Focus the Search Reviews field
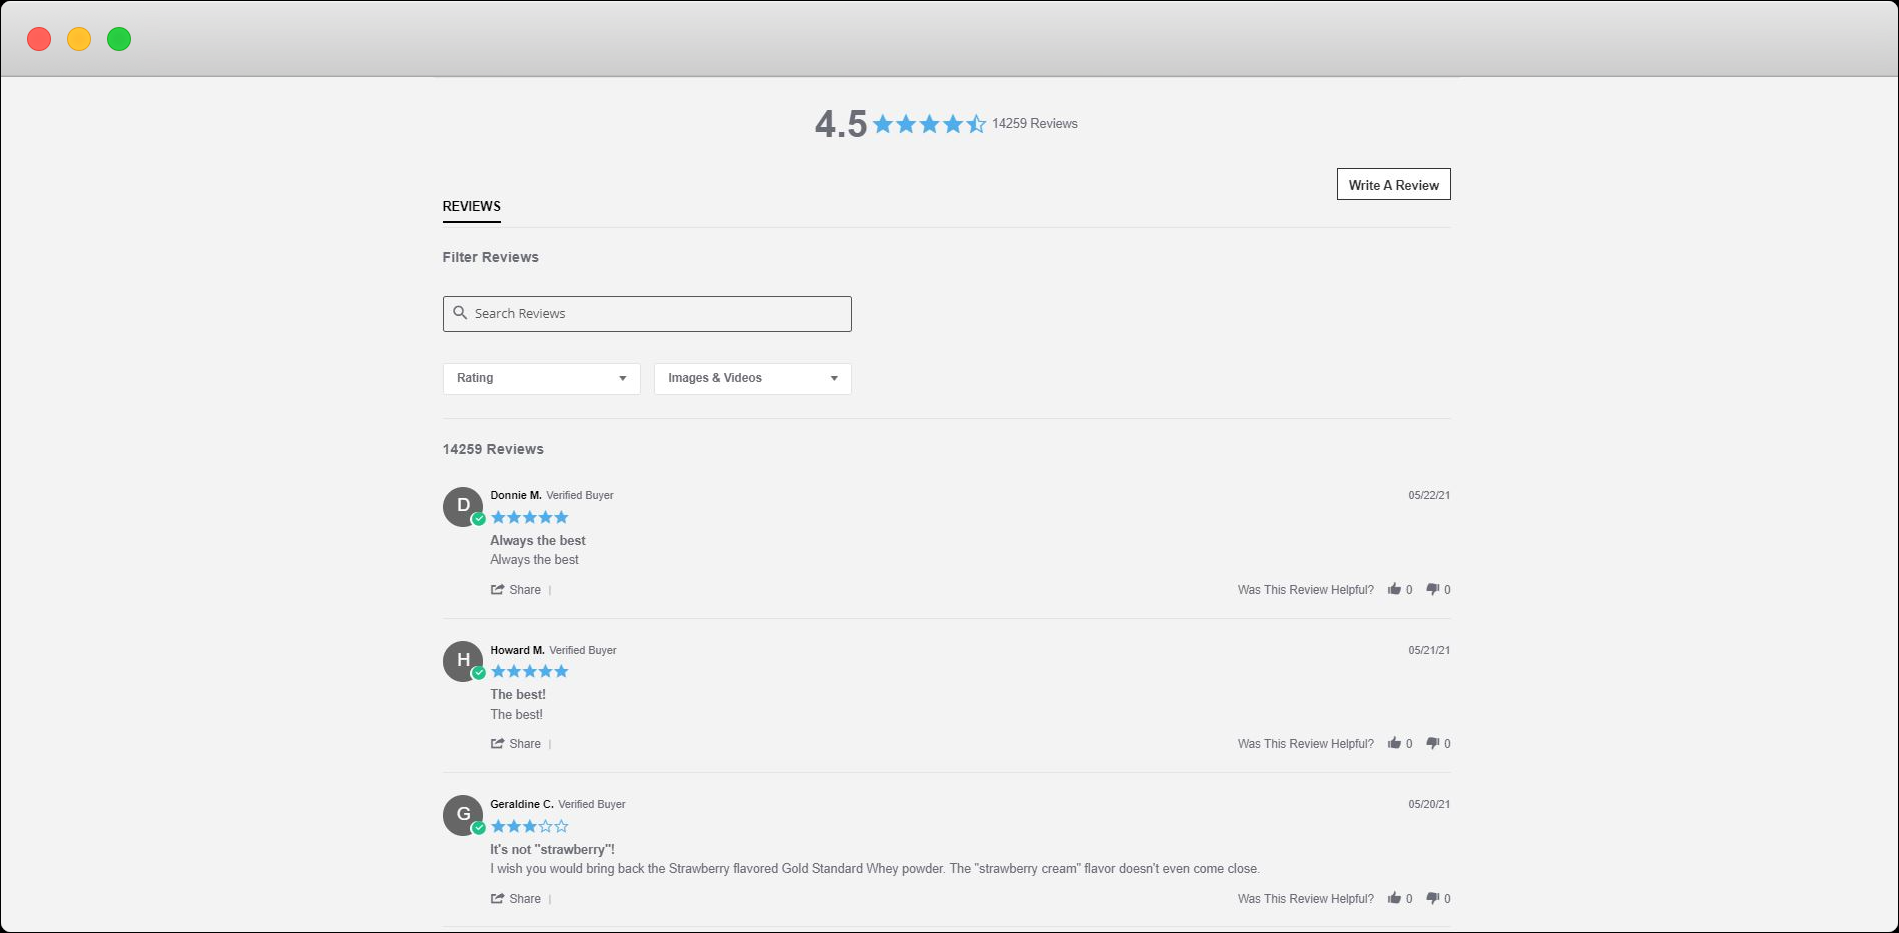 [647, 313]
